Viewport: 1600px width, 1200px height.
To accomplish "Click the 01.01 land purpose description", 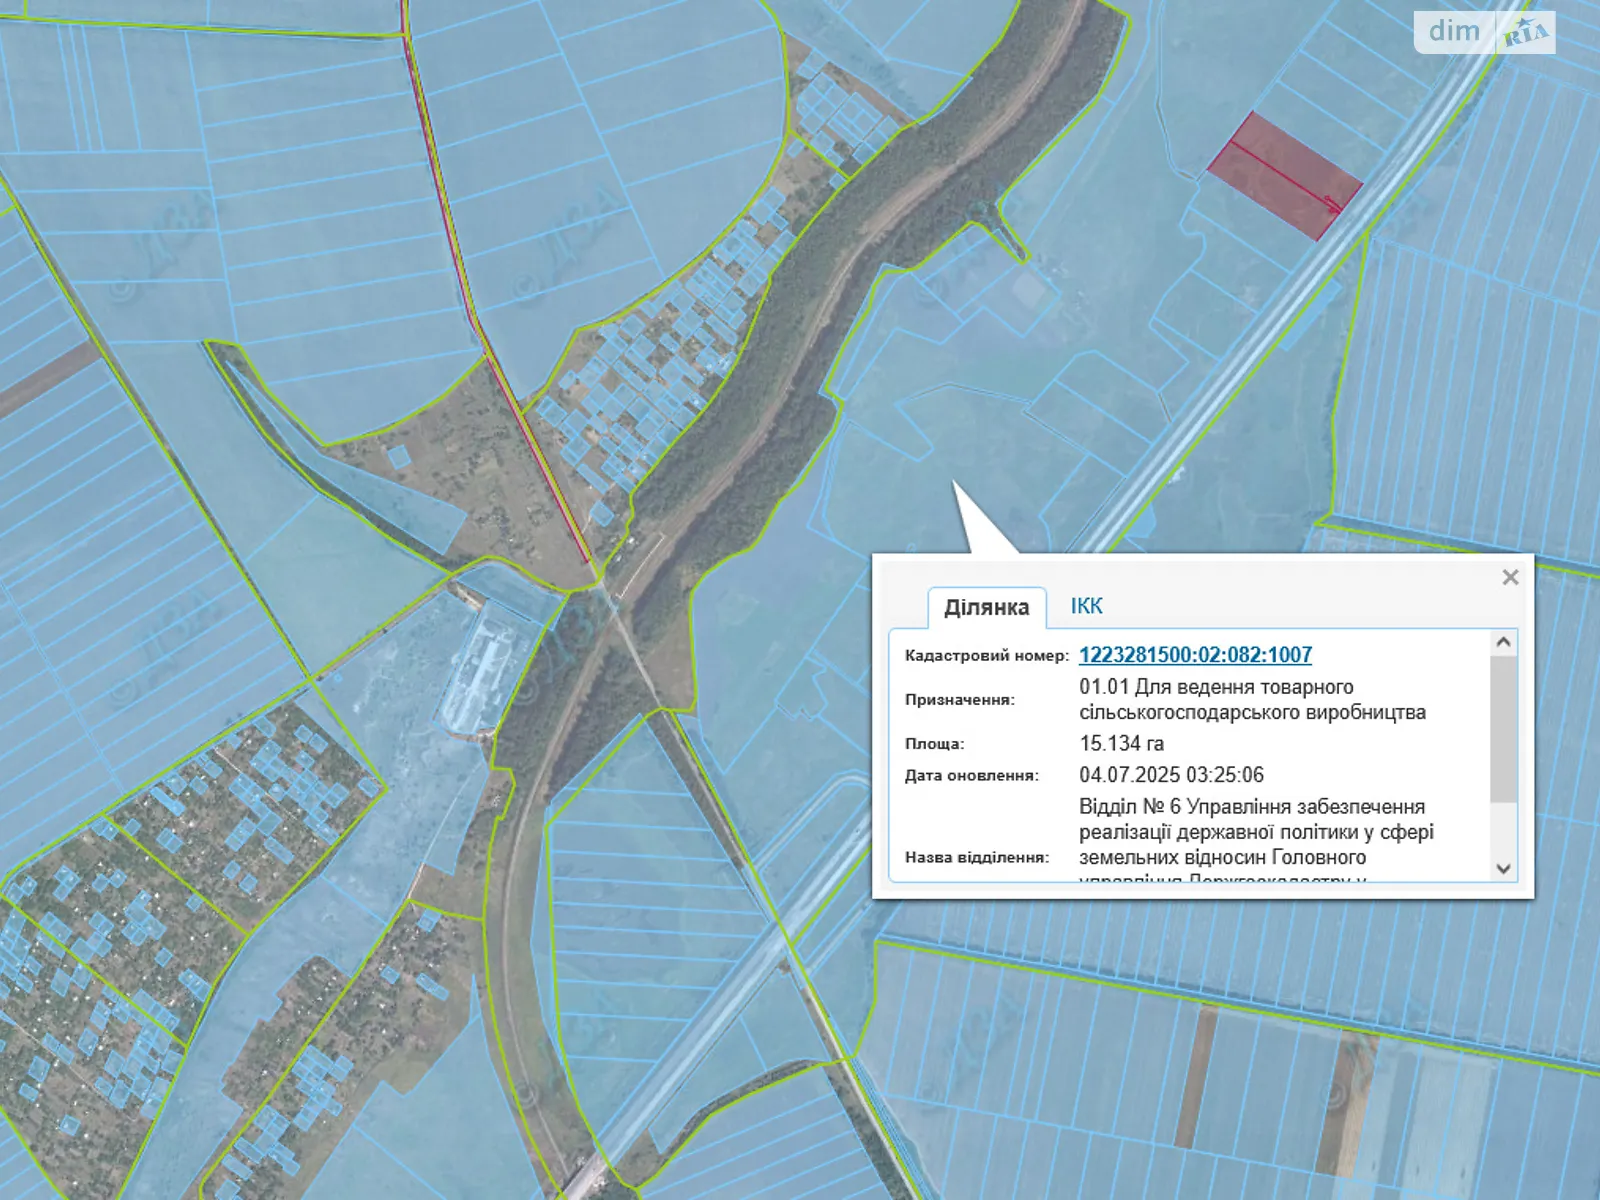I will 1252,700.
